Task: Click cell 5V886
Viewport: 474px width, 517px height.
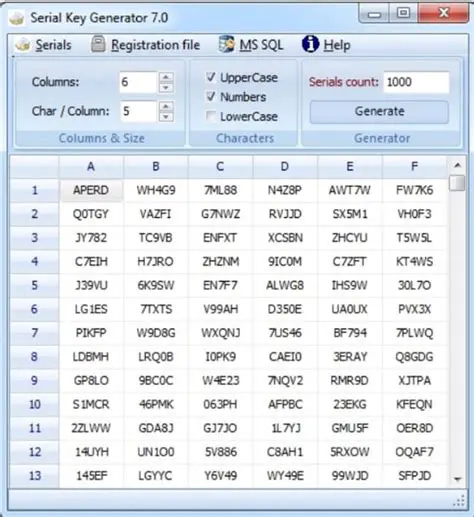Action: [220, 452]
